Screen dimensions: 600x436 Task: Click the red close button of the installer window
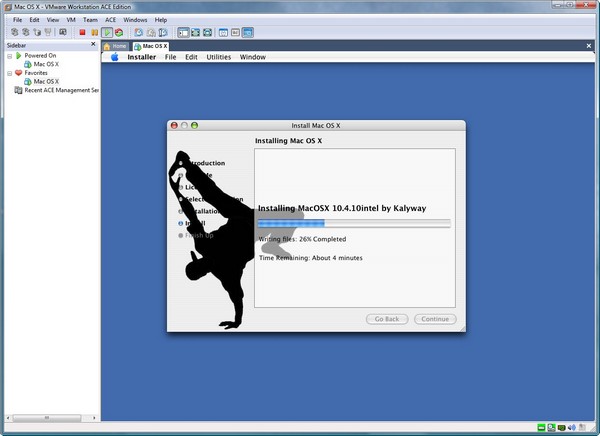pos(174,125)
